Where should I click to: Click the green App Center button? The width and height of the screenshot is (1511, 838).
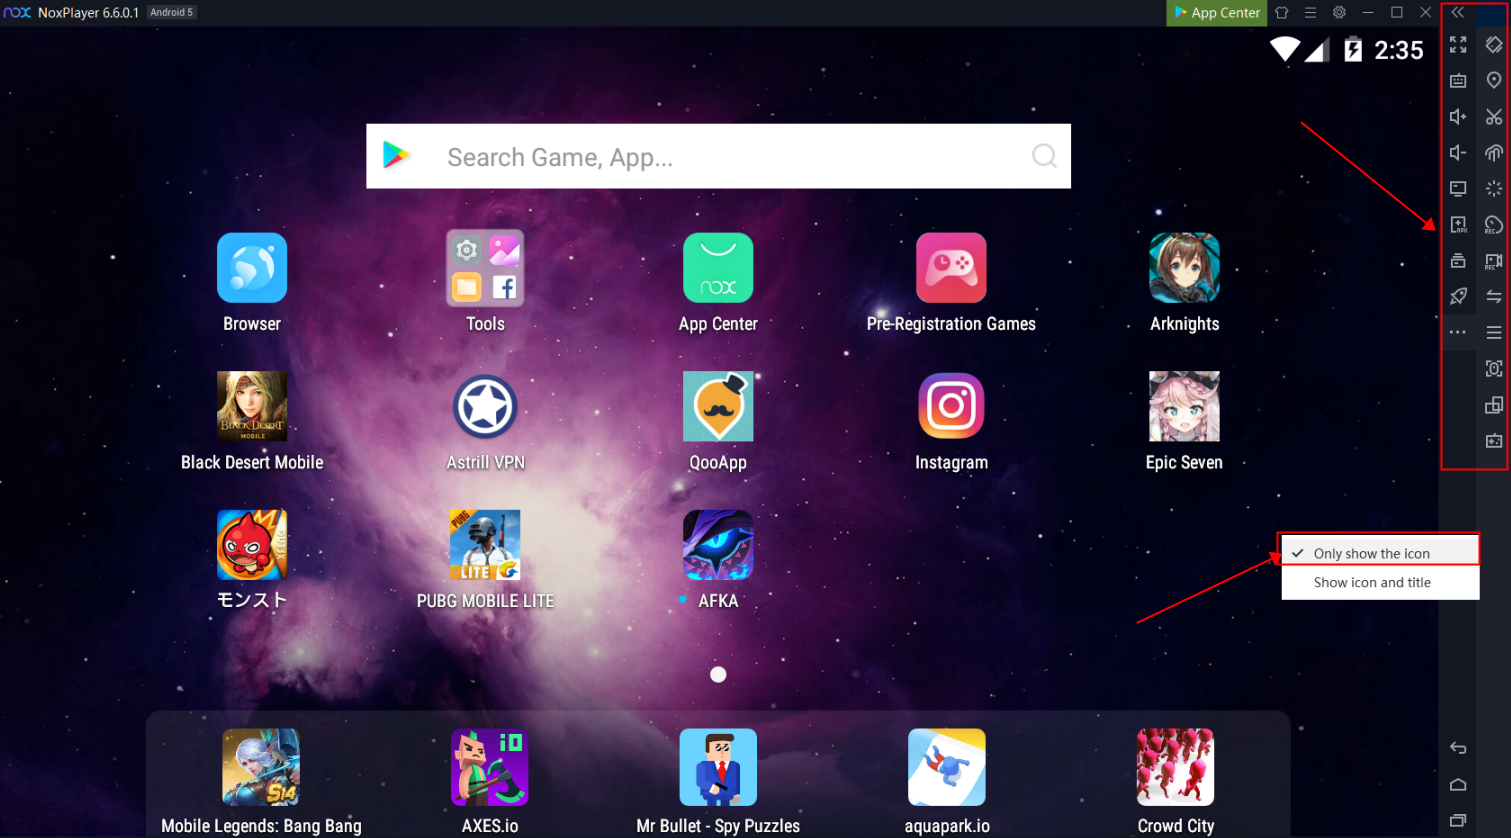click(x=1217, y=13)
